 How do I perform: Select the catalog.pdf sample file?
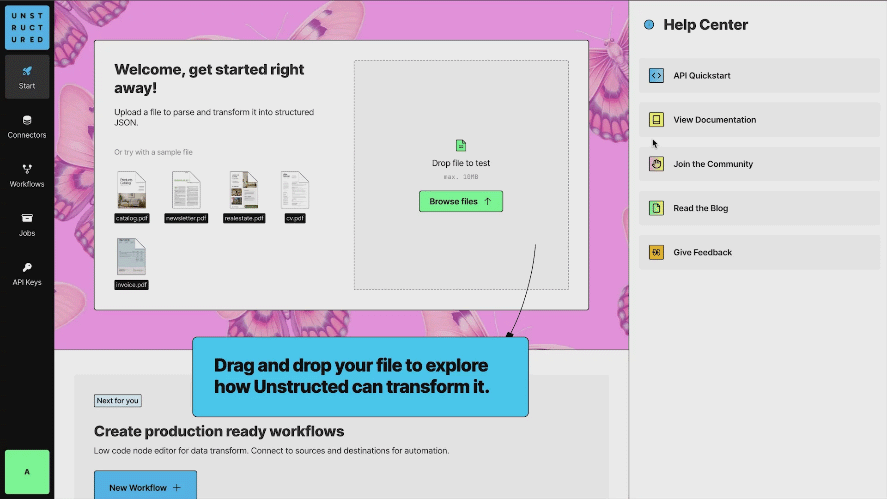pos(132,196)
